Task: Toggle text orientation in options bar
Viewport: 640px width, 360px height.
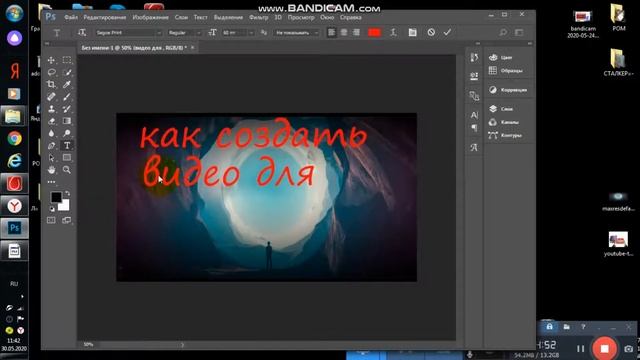Action: 82,33
